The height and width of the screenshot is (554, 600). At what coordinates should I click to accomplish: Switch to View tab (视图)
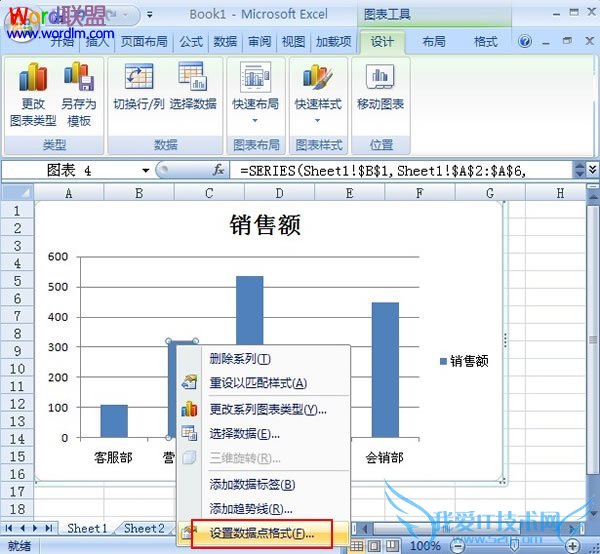coord(293,41)
